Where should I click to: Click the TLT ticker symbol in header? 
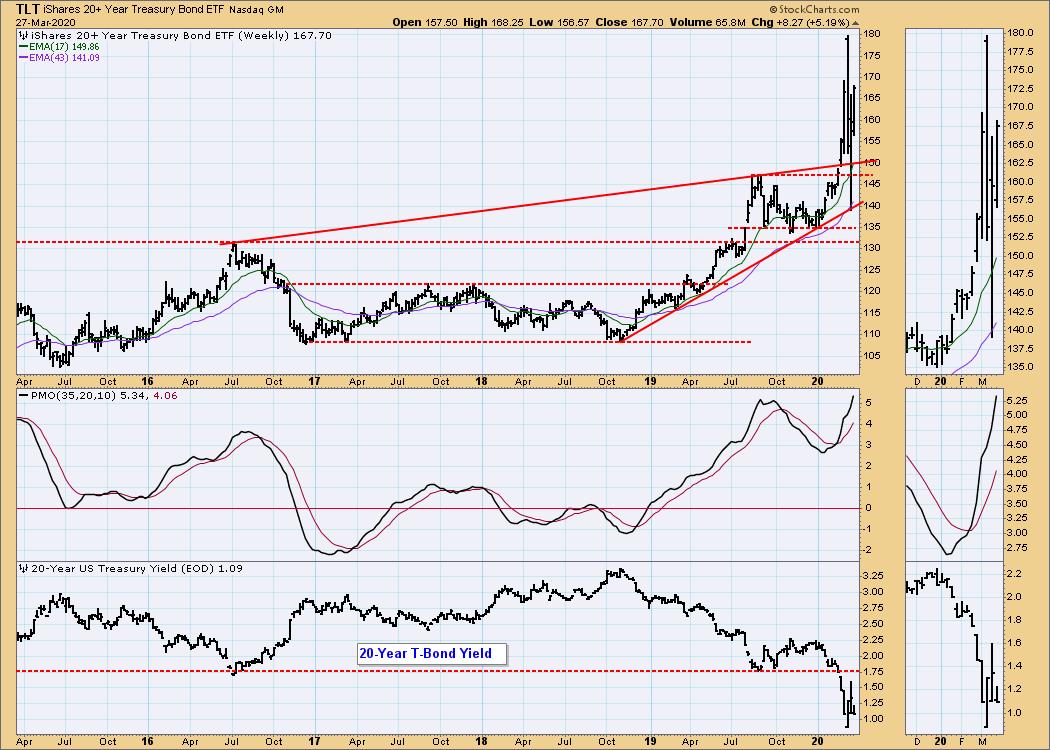point(27,9)
